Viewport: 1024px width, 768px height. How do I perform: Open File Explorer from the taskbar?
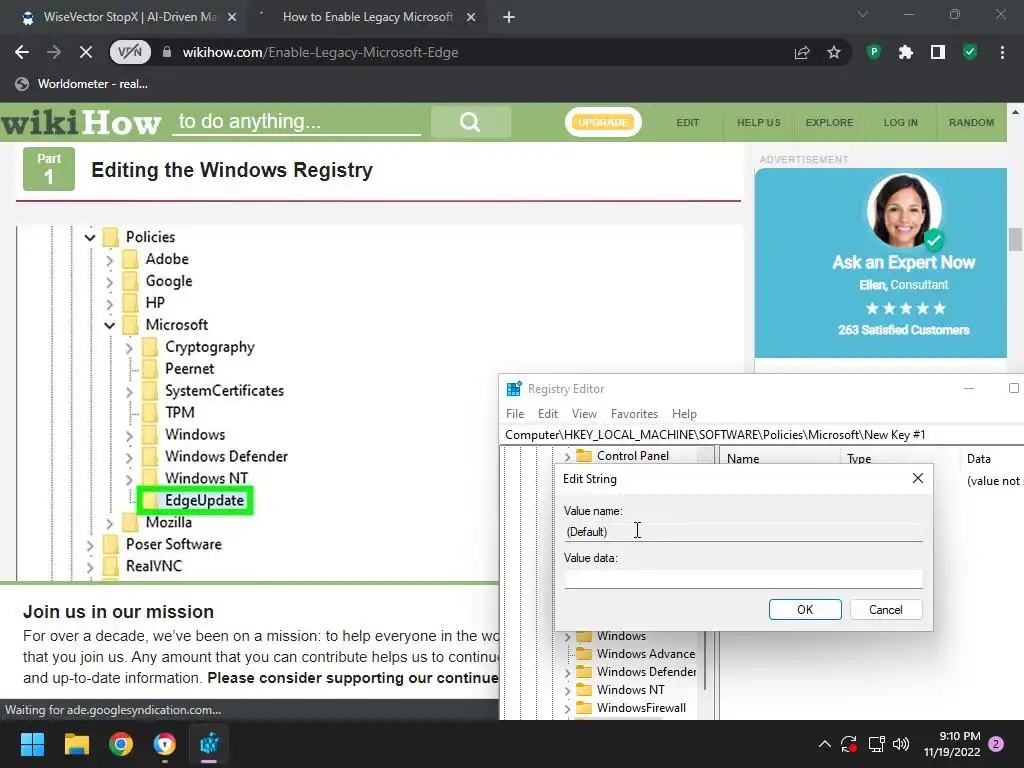tap(76, 744)
